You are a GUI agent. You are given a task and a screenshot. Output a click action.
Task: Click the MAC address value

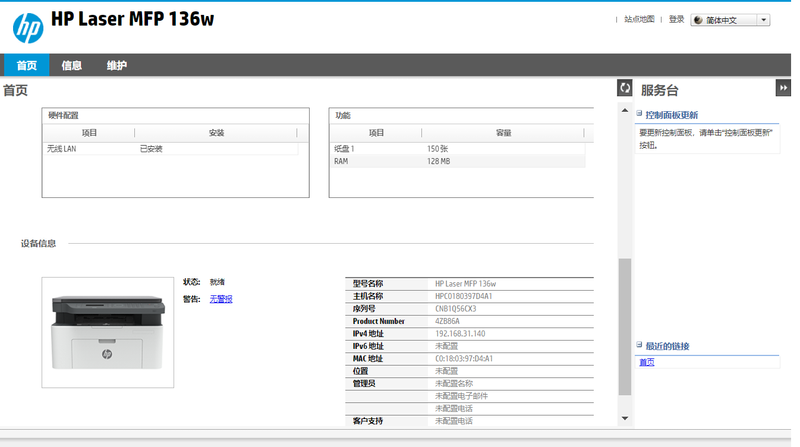click(x=464, y=359)
